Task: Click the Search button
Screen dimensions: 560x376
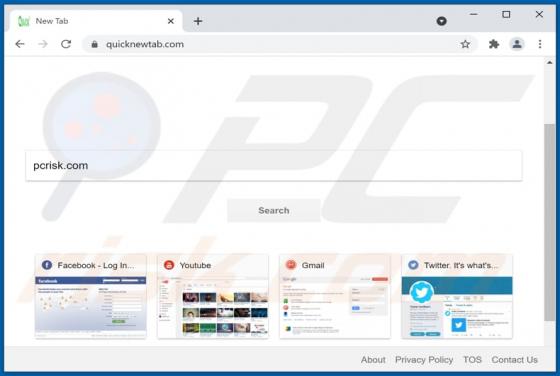Action: click(274, 210)
